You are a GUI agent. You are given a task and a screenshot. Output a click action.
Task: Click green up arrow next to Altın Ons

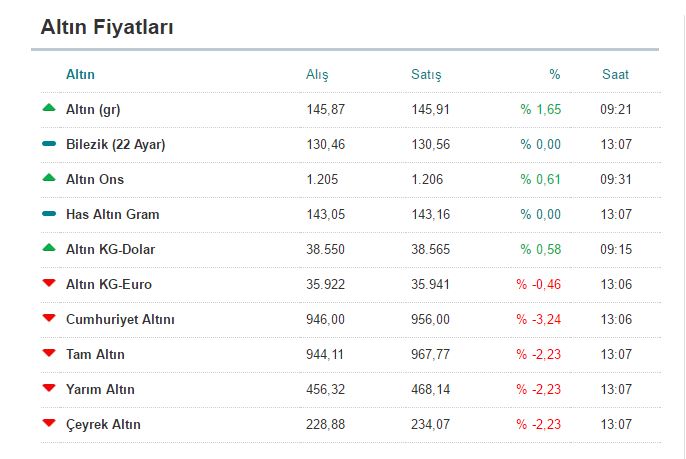click(49, 178)
